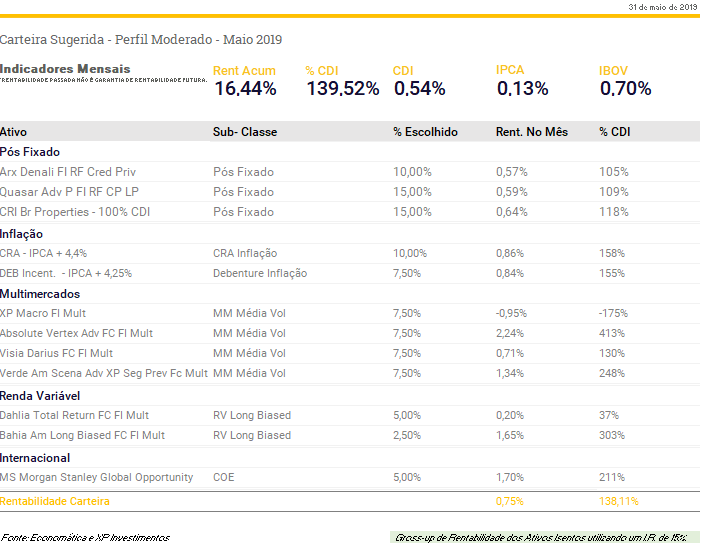This screenshot has width=712, height=557.
Task: Select the 'Pós Fixado' section heading
Action: pos(30,152)
